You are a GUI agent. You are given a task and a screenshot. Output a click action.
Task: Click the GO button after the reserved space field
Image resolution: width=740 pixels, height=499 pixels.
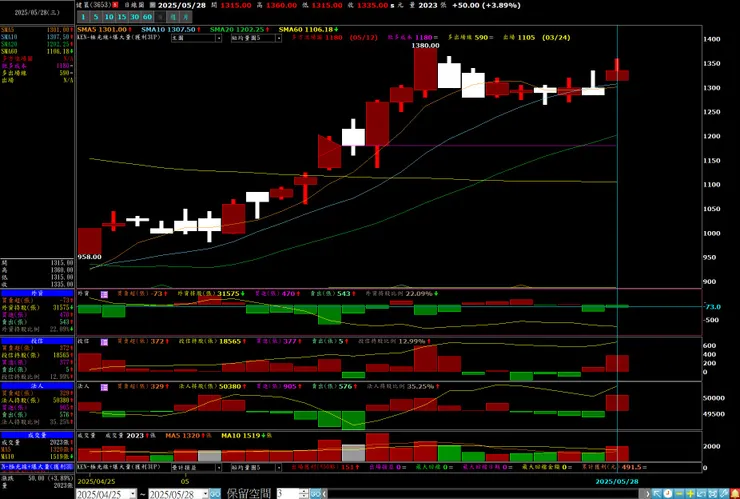(x=316, y=494)
